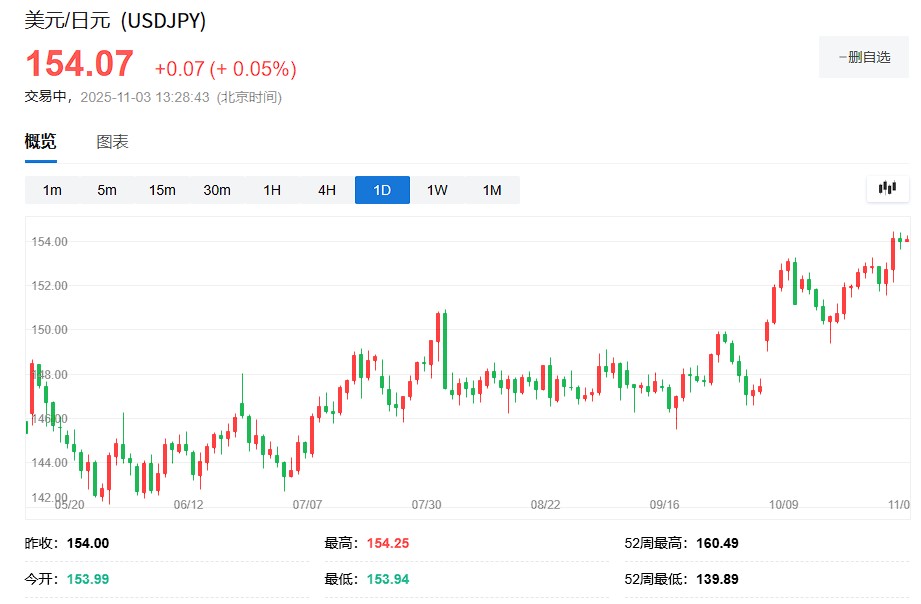Screen dimensions: 921x604
Task: Click the active 1D timeframe button
Action: click(x=382, y=190)
